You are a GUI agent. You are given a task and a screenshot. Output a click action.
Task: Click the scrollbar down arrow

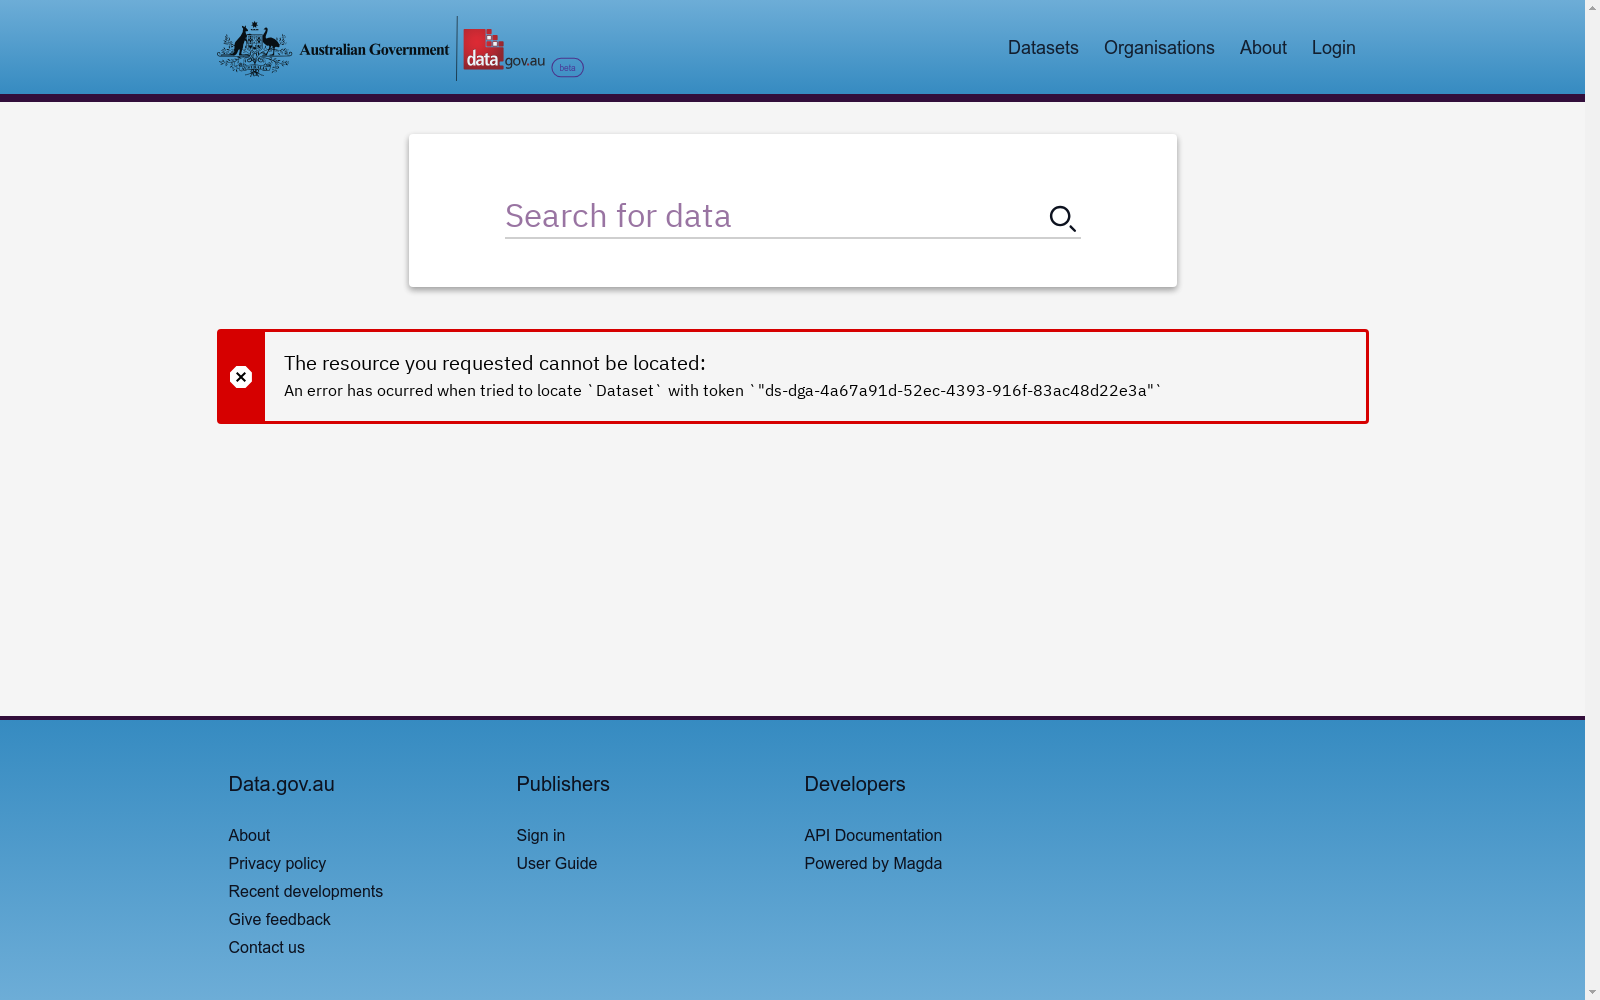[x=1592, y=991]
